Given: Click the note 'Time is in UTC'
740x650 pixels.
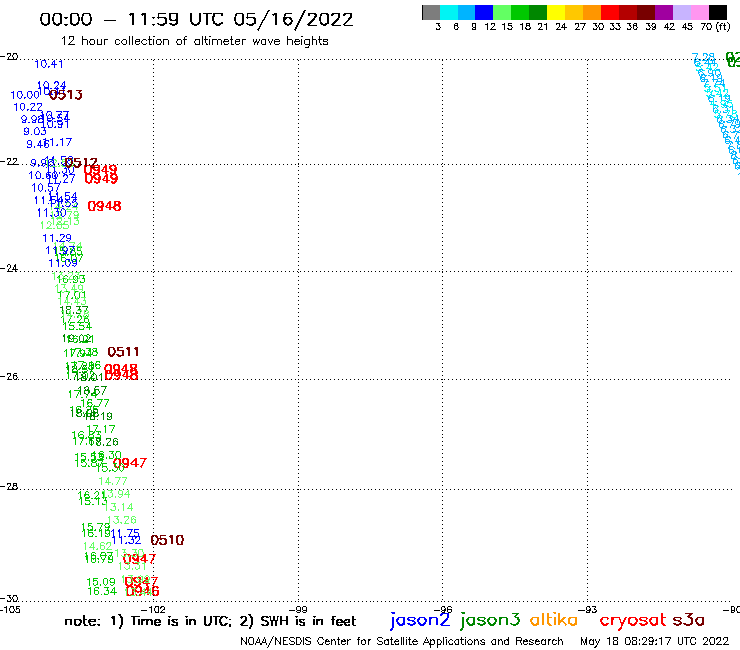Looking at the screenshot, I should tap(181, 621).
